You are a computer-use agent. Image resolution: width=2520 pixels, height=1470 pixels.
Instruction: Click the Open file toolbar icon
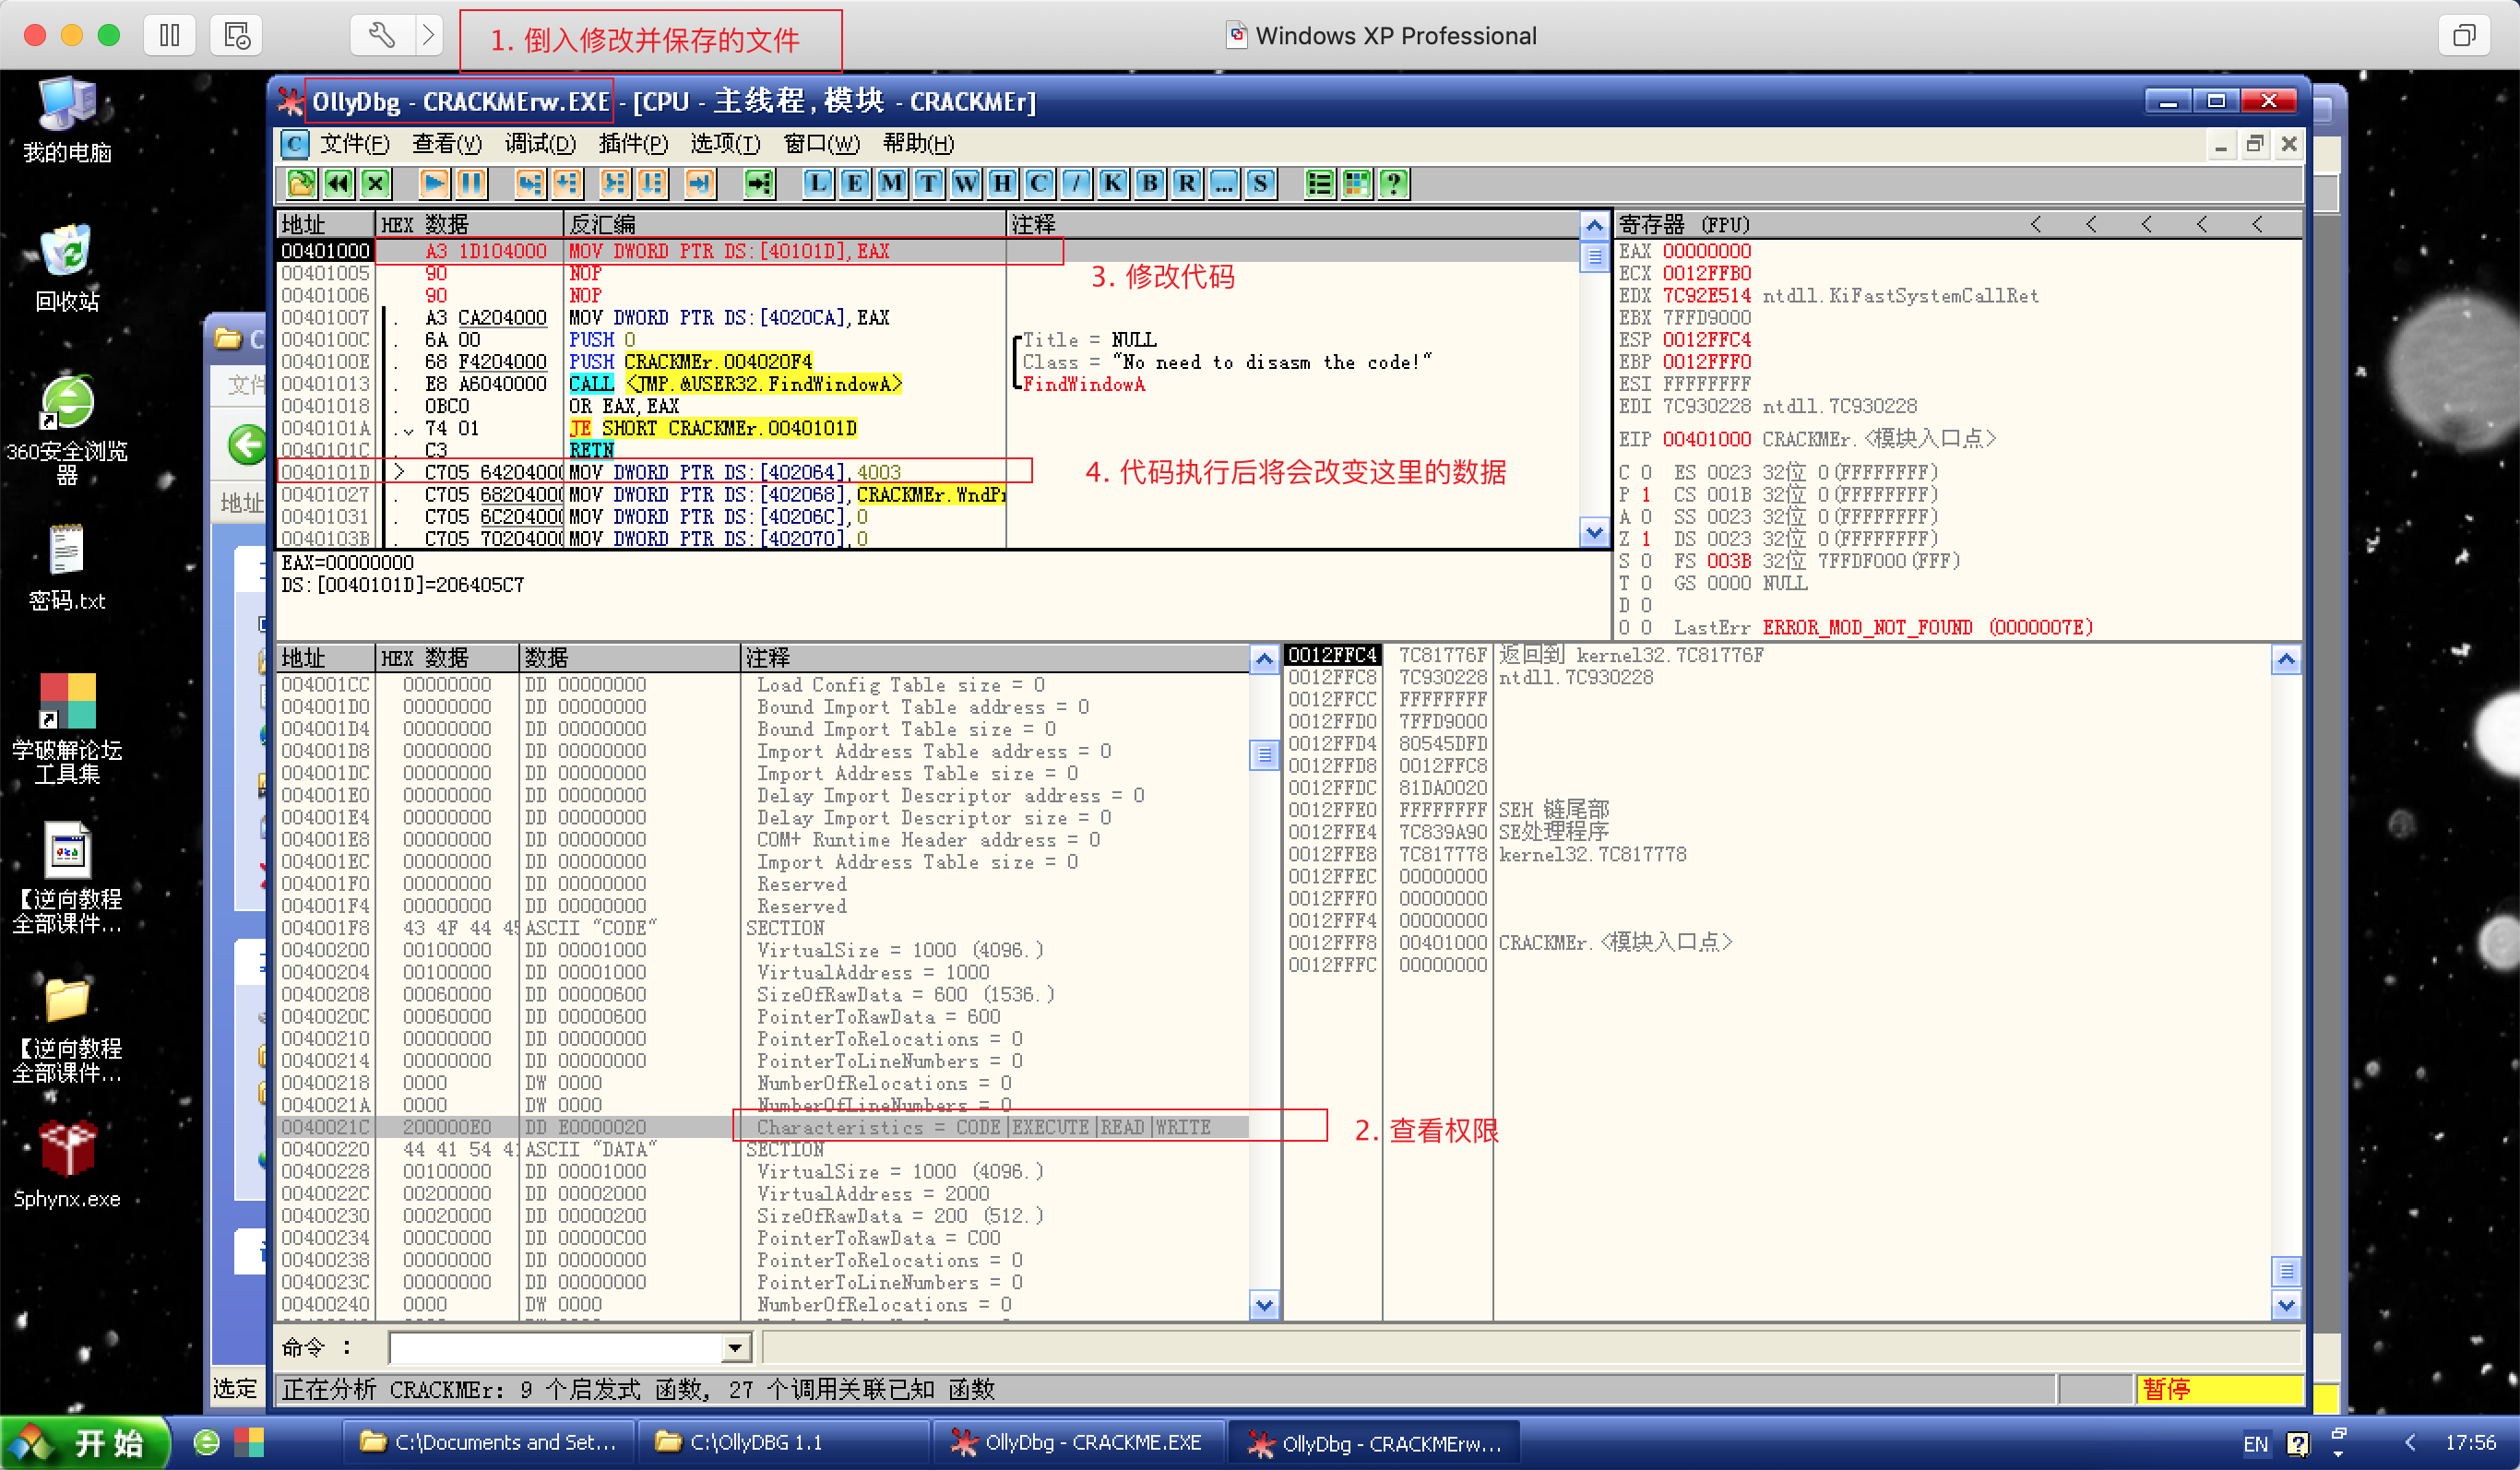[301, 183]
